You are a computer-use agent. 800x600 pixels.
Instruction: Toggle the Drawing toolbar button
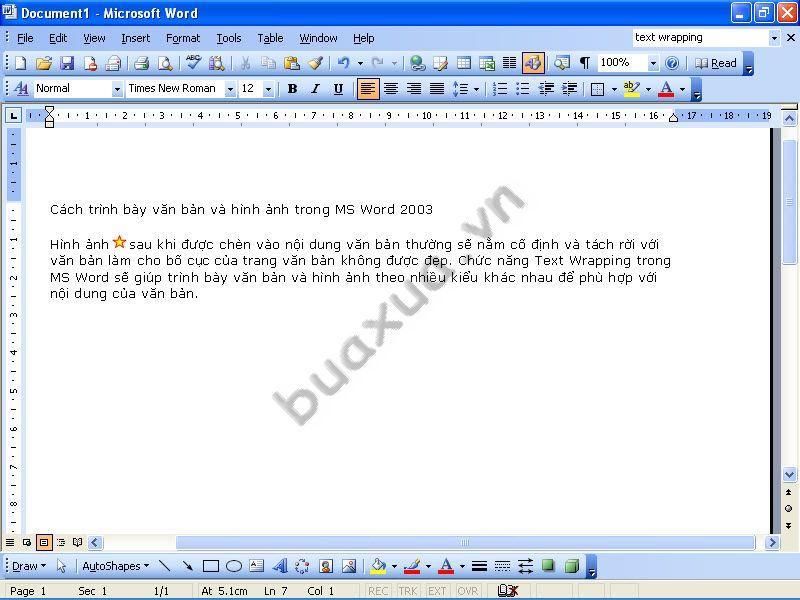point(533,63)
